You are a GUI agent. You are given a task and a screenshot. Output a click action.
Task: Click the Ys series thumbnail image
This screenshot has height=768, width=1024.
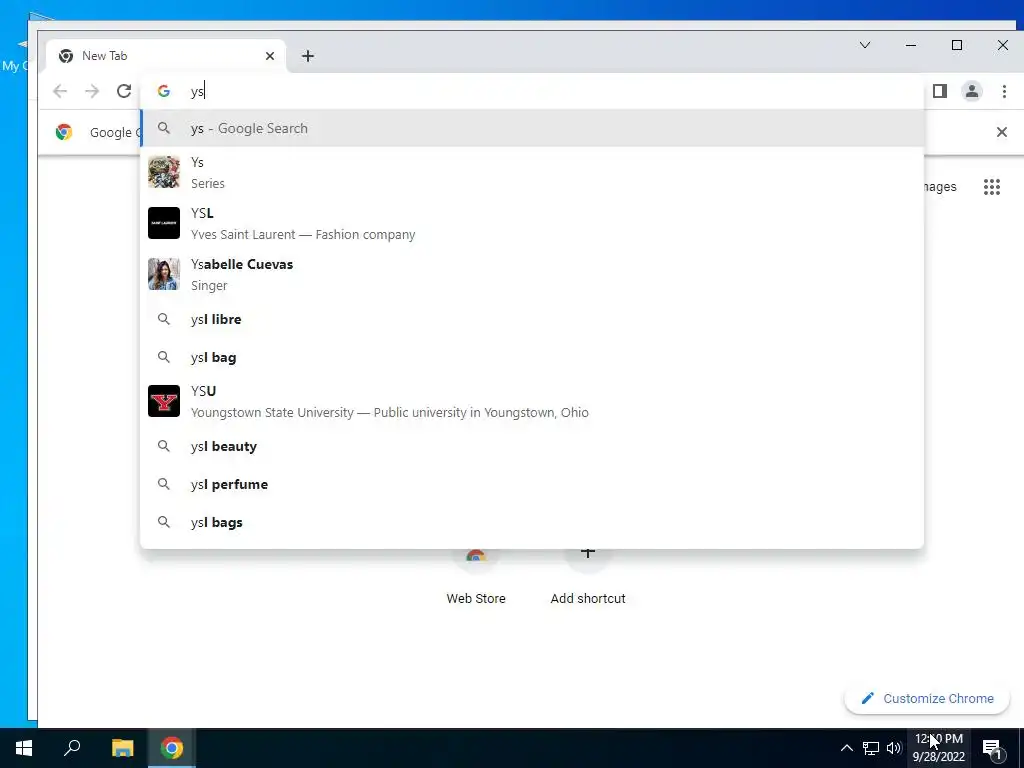164,172
